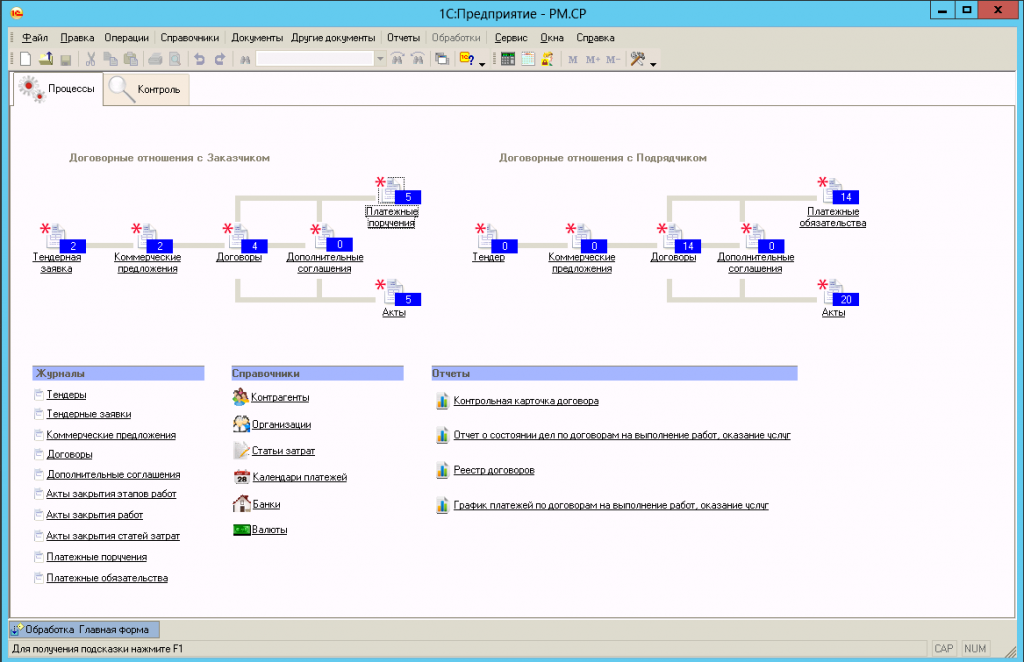Click the Copy toolbar icon

coord(111,59)
